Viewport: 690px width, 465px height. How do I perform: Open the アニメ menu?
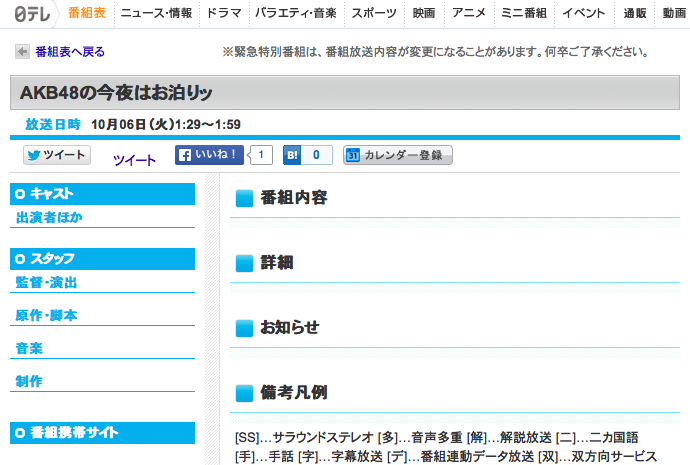[x=469, y=13]
